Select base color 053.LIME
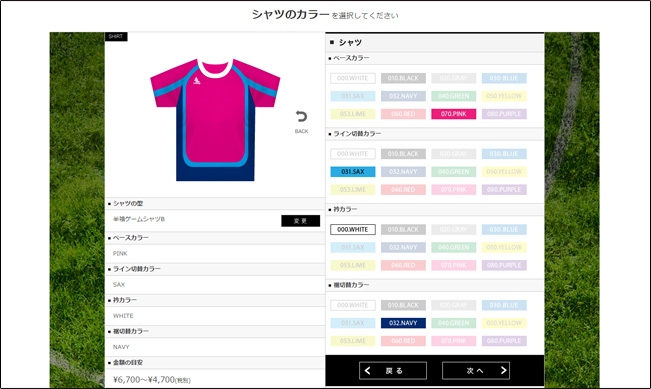 [x=353, y=114]
